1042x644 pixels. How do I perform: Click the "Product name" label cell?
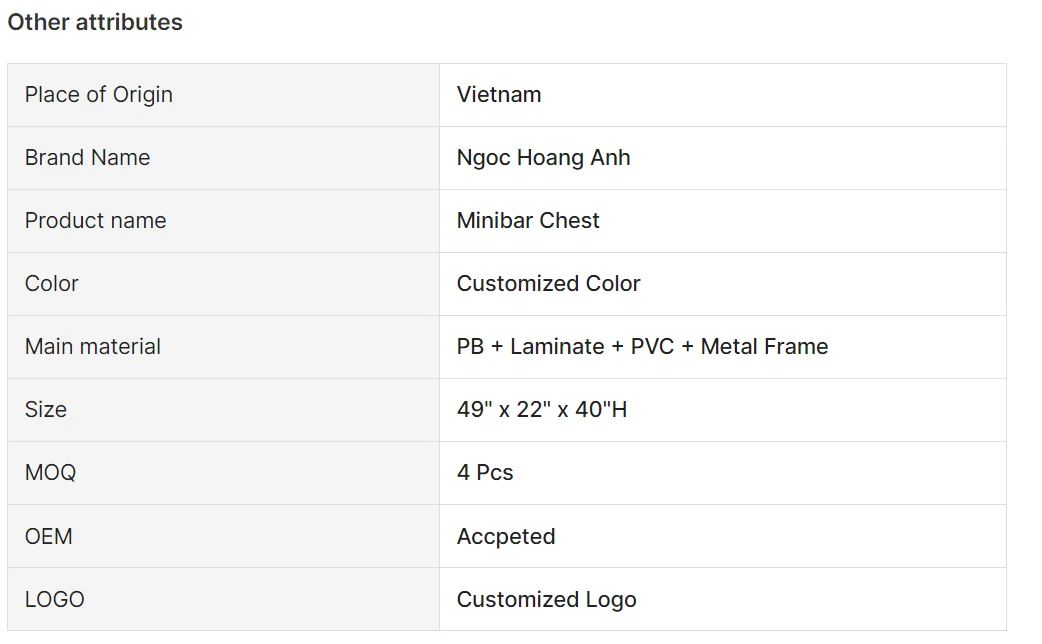tap(95, 221)
